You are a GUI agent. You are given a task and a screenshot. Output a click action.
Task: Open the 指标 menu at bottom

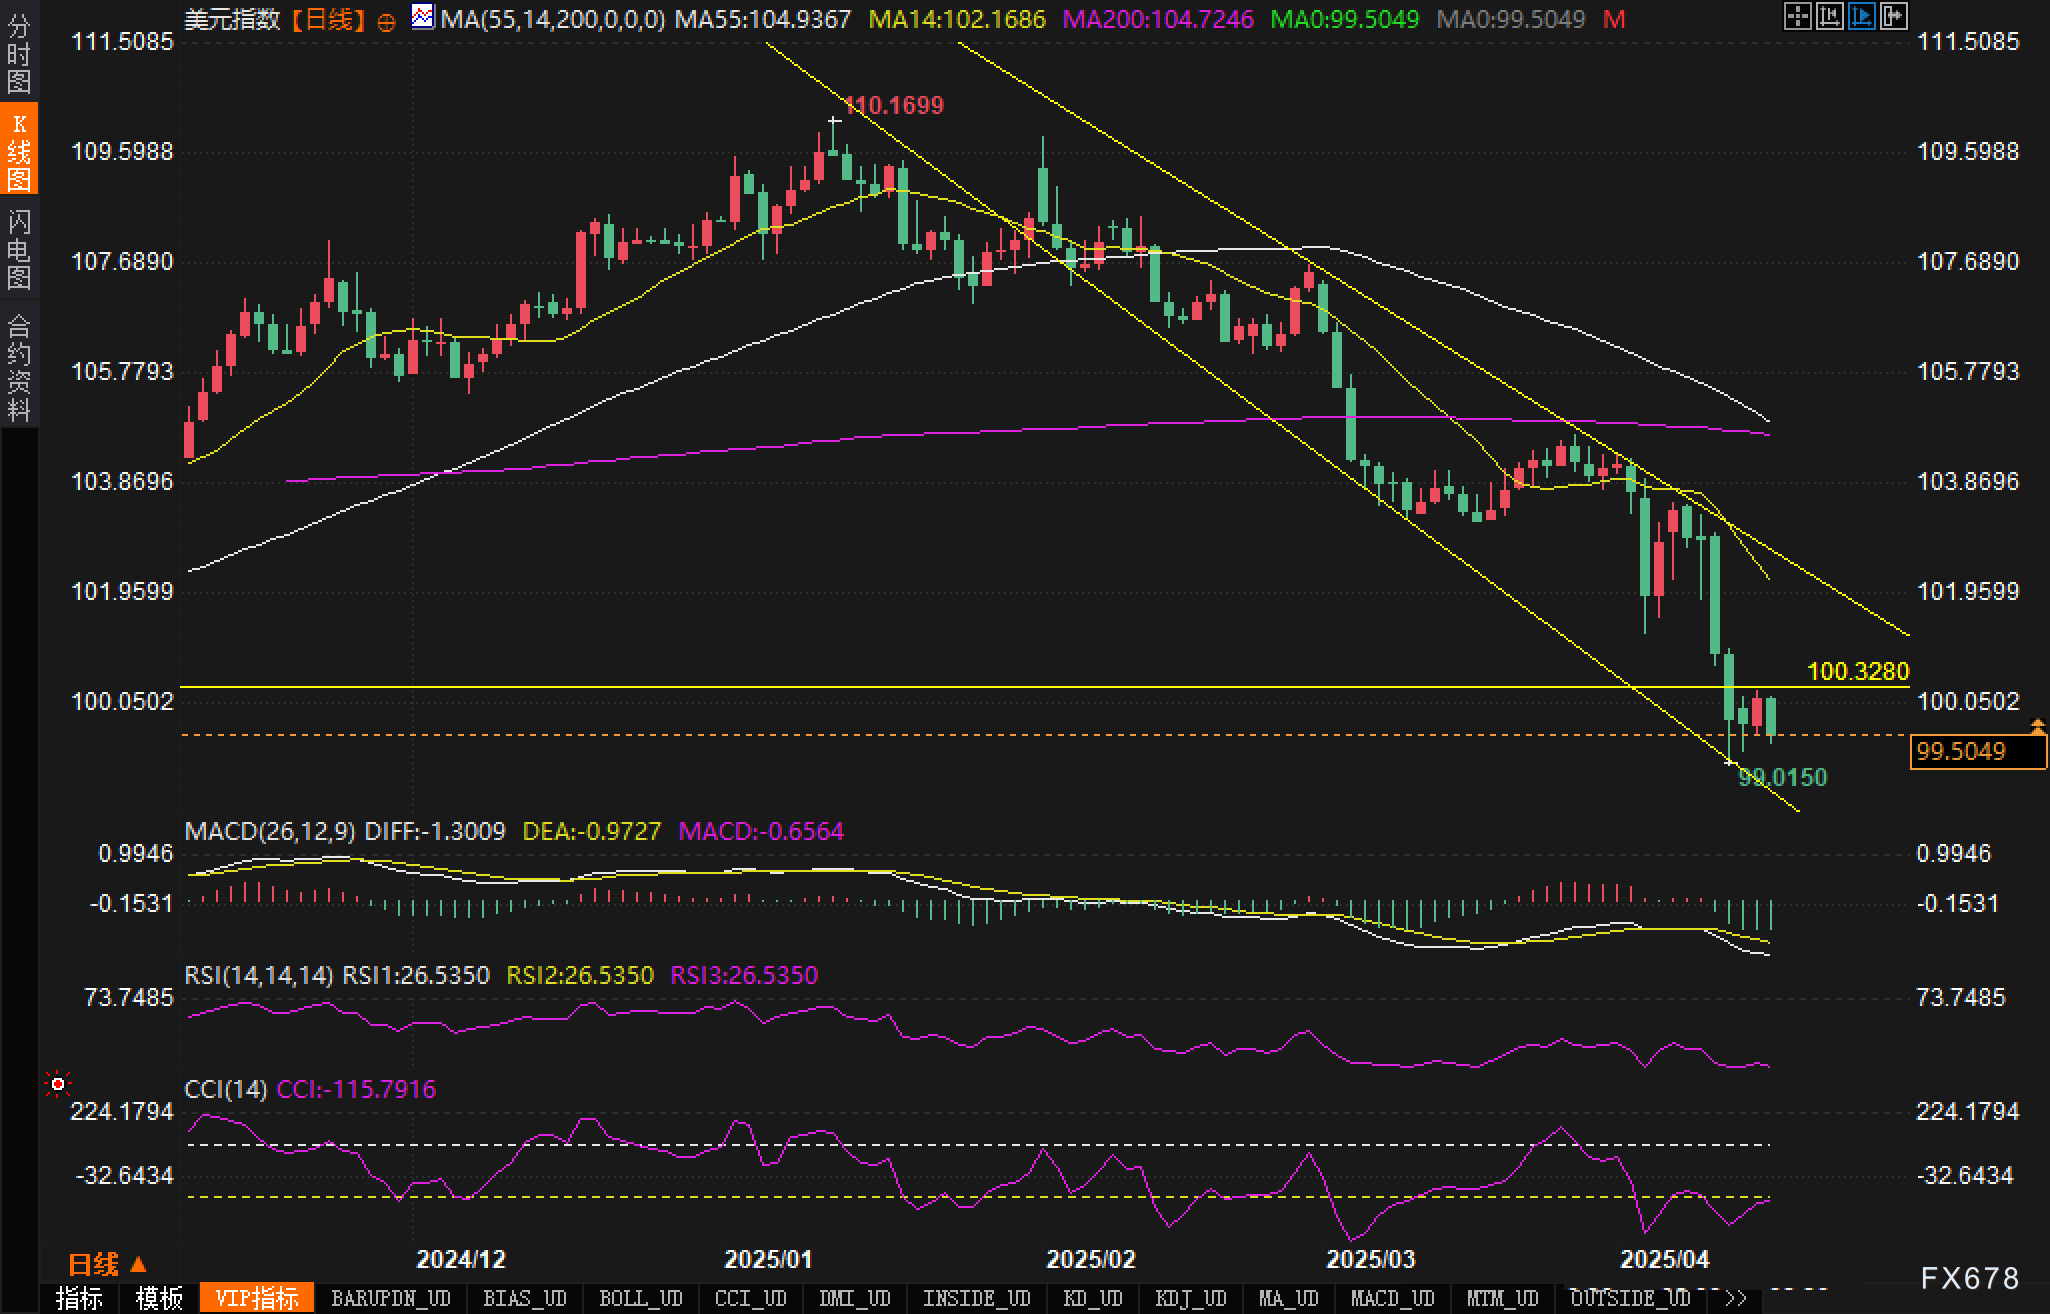pos(79,1298)
